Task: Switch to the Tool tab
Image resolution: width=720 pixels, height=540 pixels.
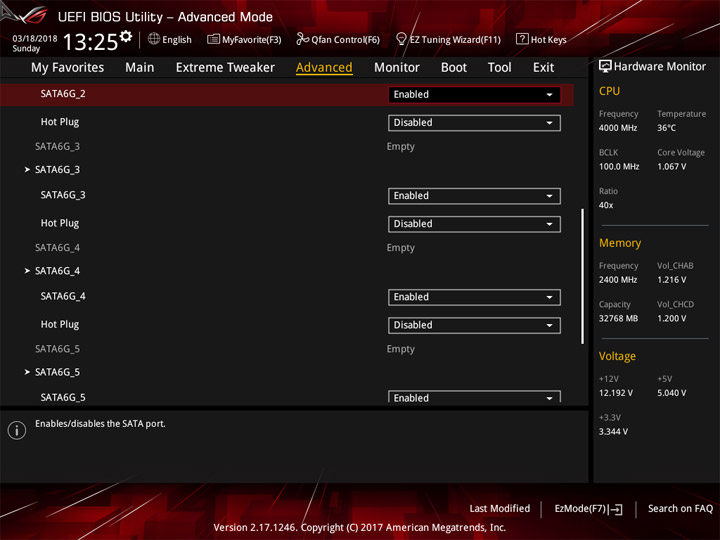Action: click(500, 68)
